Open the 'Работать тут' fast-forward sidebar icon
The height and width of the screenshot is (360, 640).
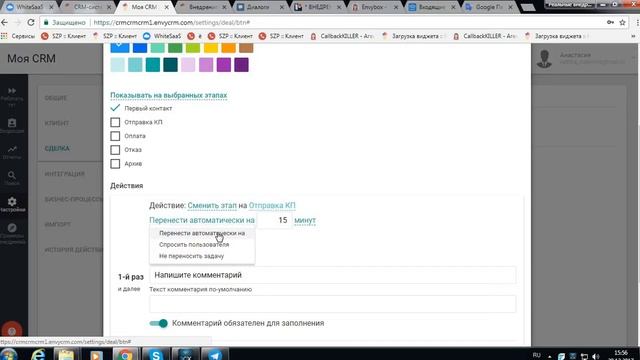[12, 91]
